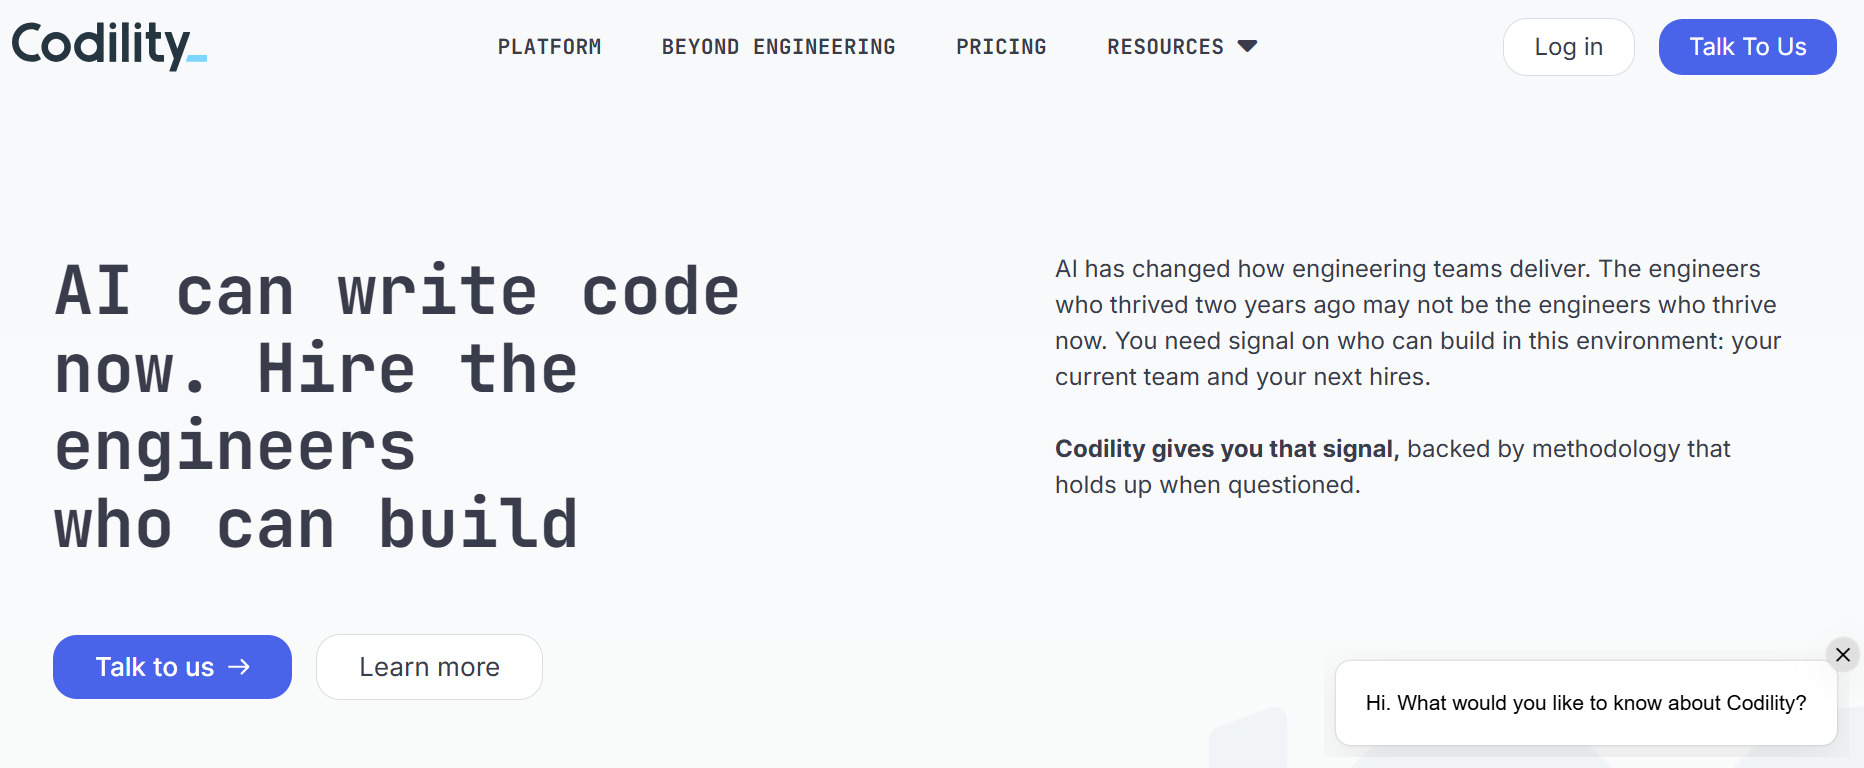Click 'holds up when questioned' text

coord(1207,485)
